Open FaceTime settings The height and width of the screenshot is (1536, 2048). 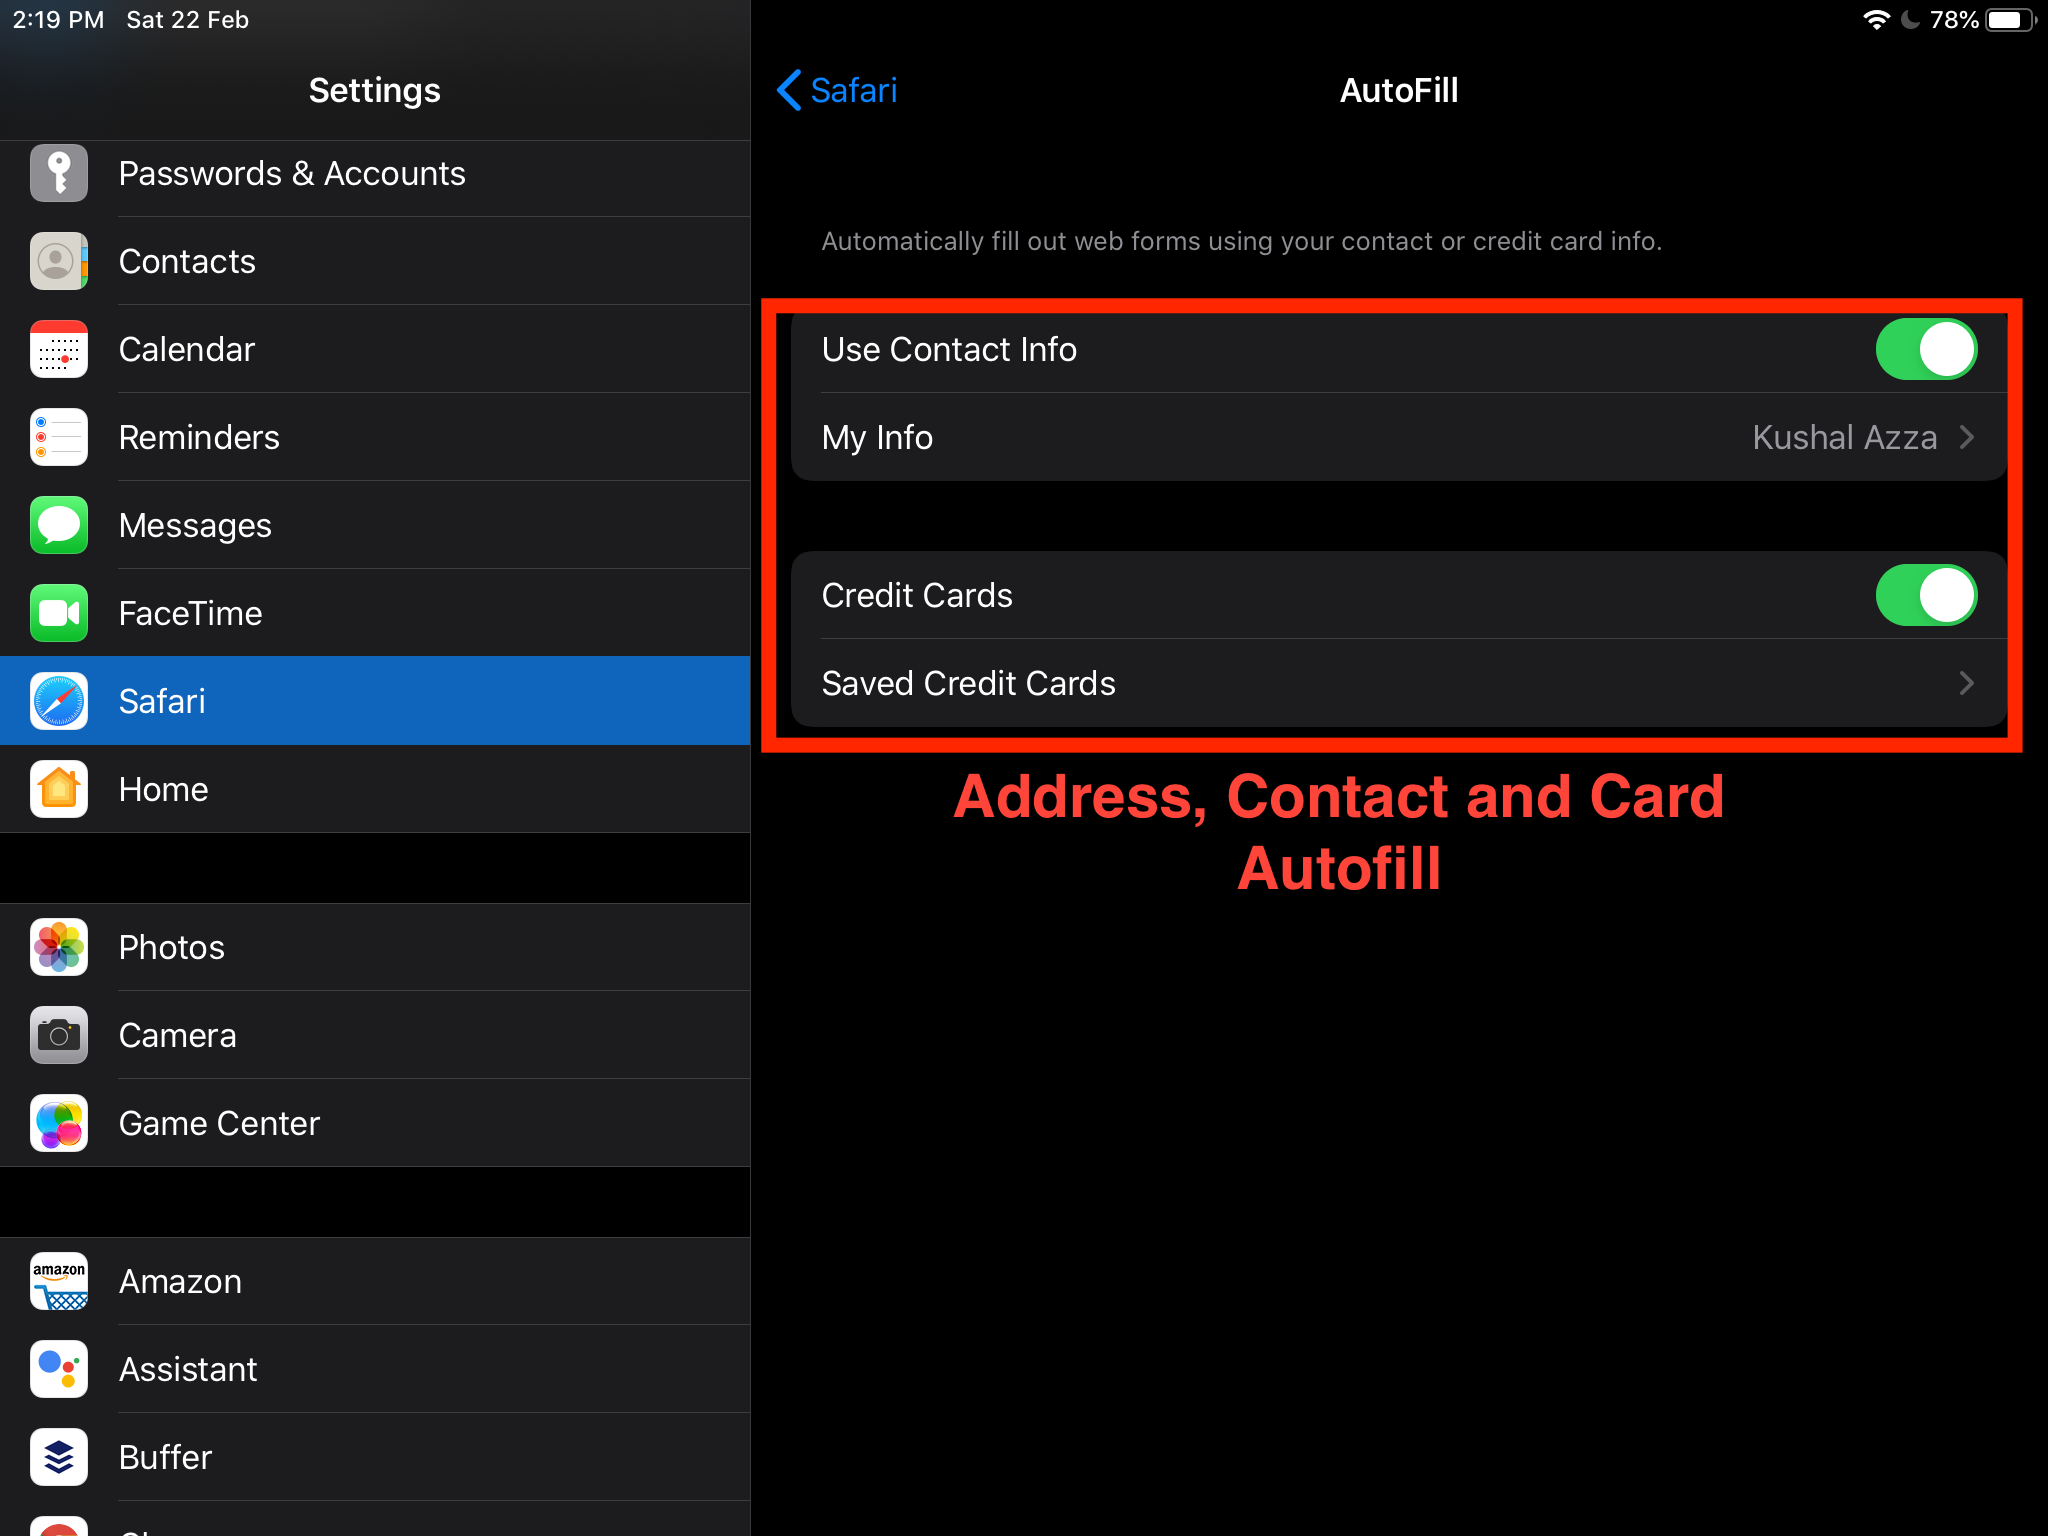click(375, 613)
